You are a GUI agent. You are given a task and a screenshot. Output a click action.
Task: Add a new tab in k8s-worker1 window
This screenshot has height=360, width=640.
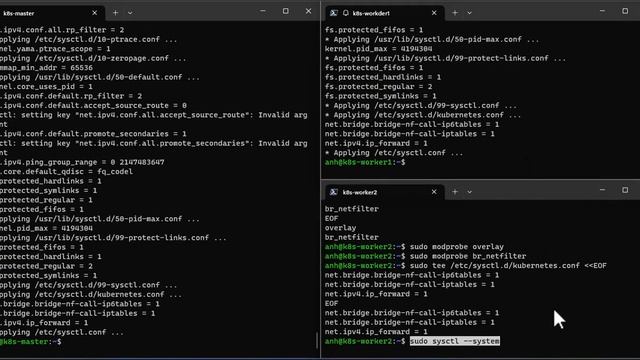[x=455, y=13]
